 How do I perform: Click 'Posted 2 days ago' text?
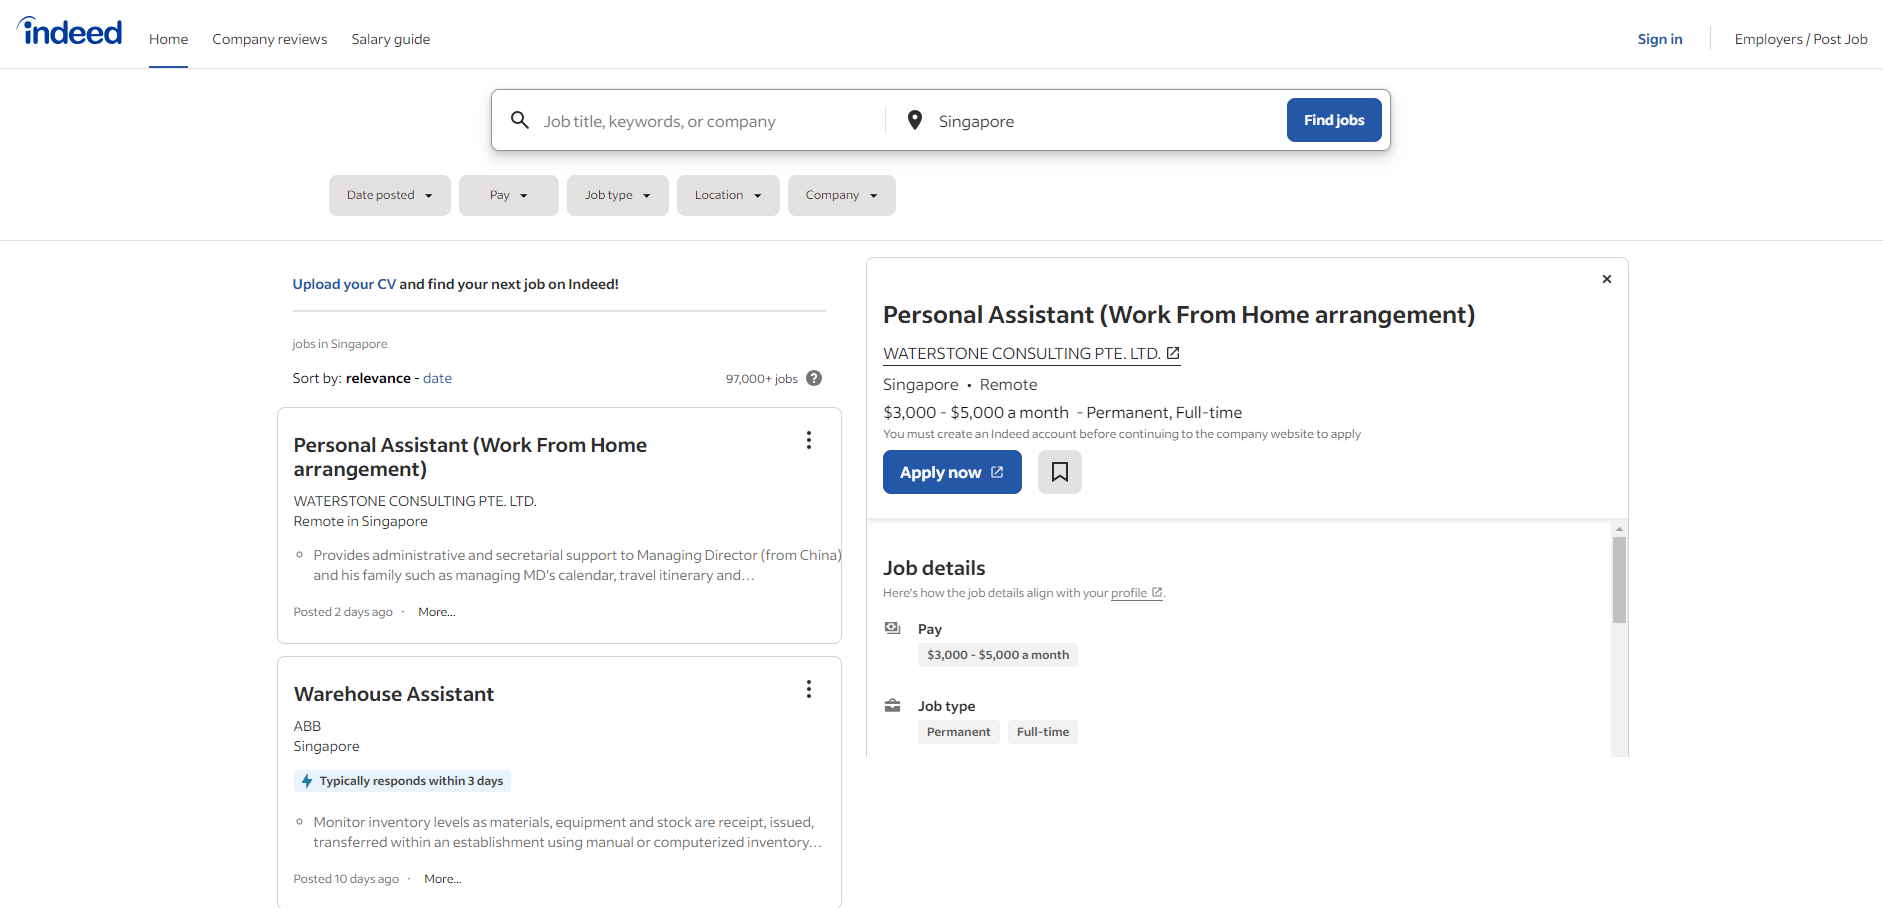343,612
